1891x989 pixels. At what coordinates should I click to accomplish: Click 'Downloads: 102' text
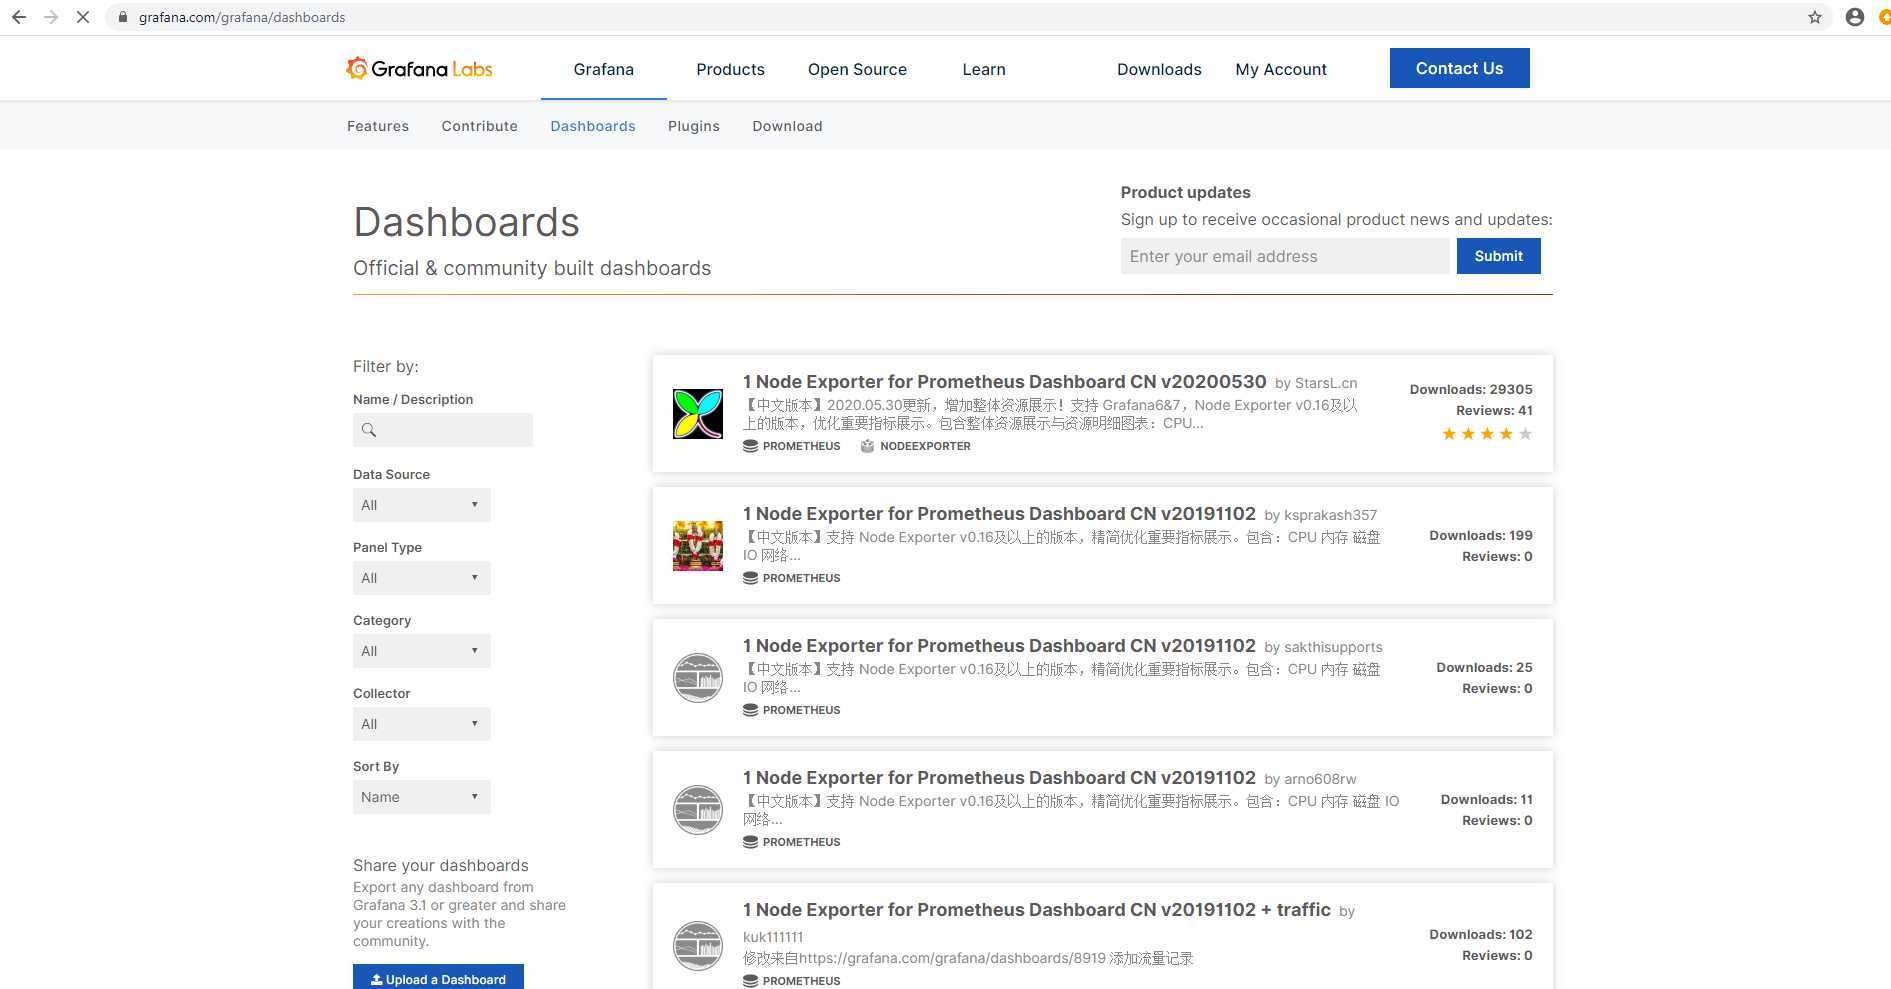(1481, 934)
